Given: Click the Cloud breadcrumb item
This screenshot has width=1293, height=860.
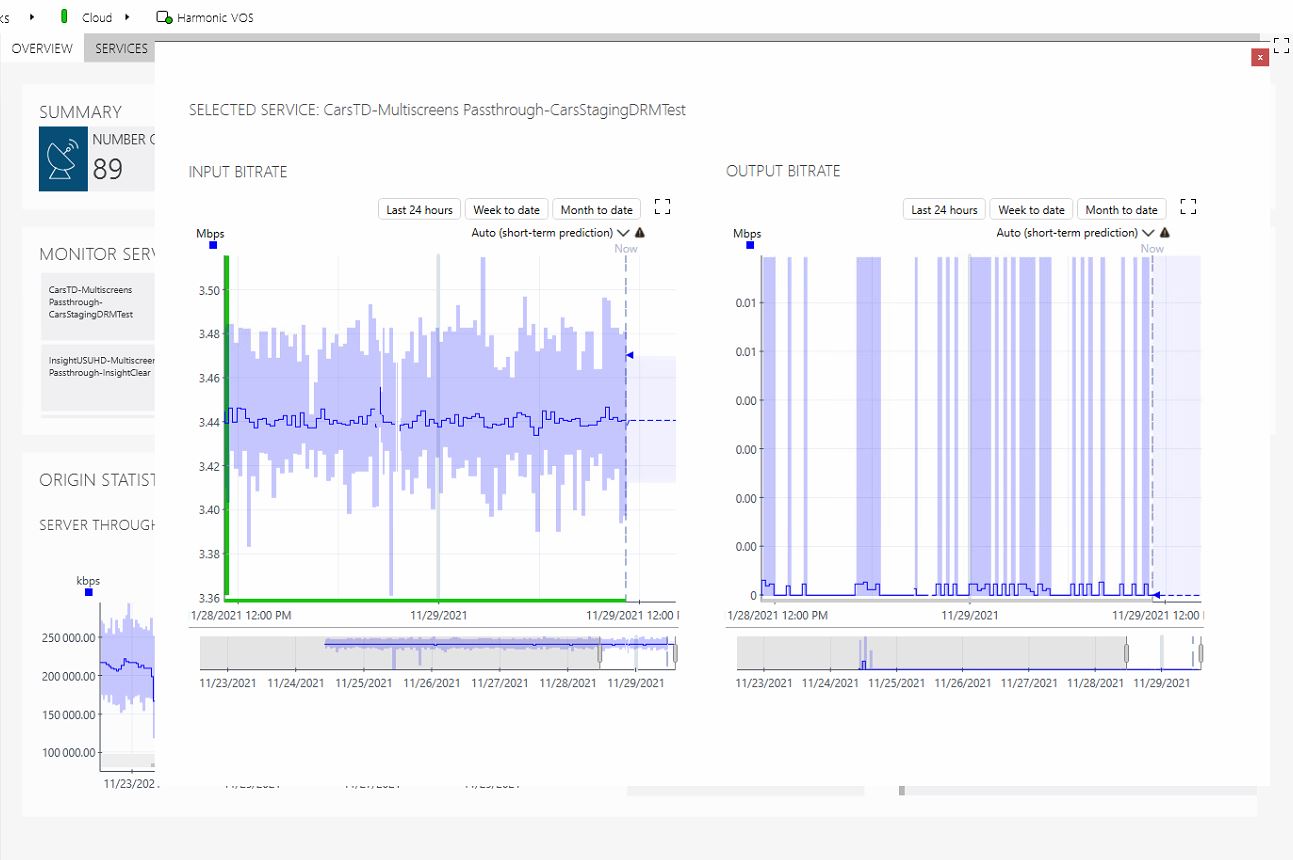Looking at the screenshot, I should click(x=97, y=18).
